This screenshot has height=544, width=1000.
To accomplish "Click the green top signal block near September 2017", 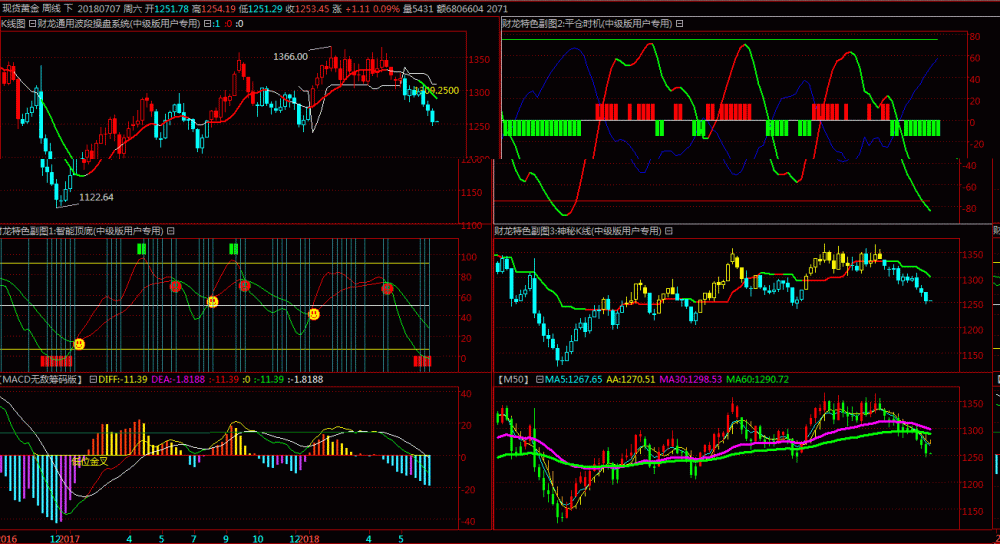I will [x=233, y=249].
